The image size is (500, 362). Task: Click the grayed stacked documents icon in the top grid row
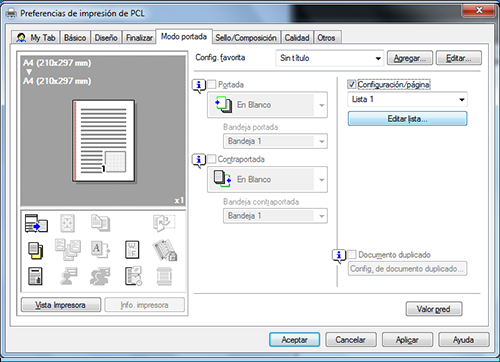point(100,223)
